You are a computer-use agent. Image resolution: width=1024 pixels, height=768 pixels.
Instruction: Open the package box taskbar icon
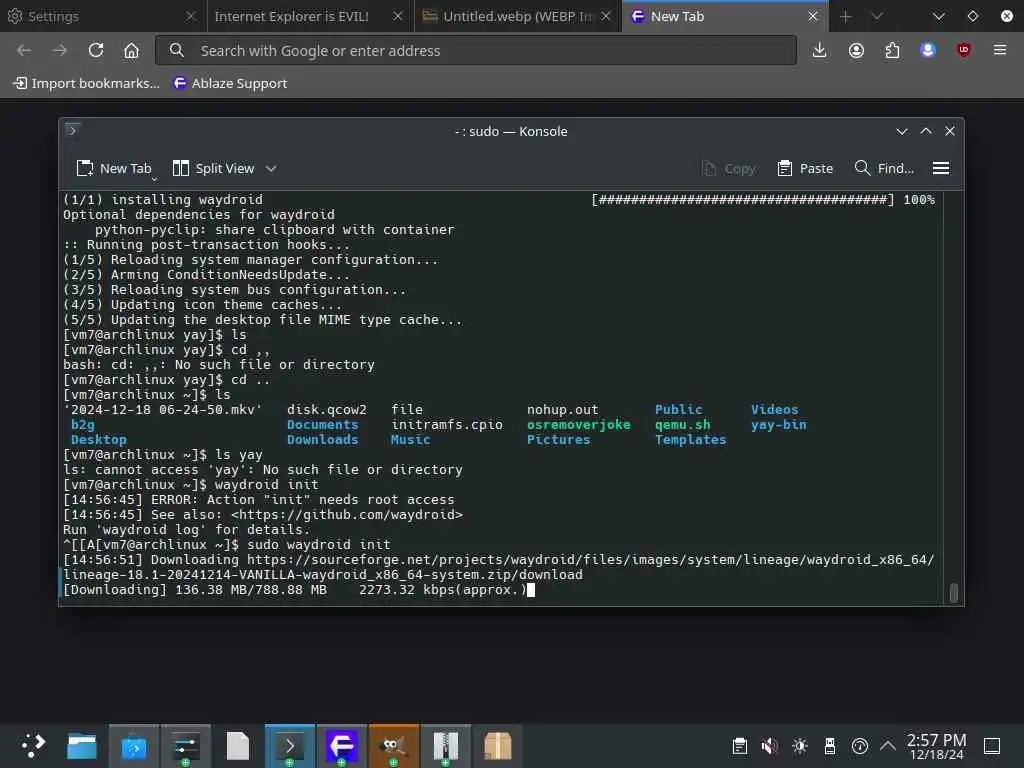coord(498,745)
